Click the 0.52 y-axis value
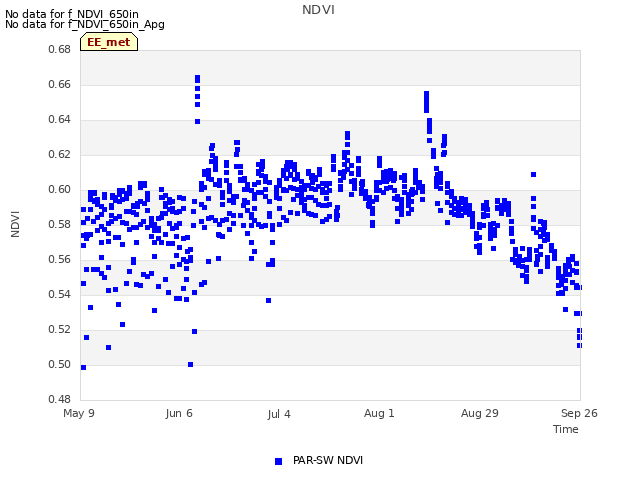The width and height of the screenshot is (640, 480). (x=60, y=329)
